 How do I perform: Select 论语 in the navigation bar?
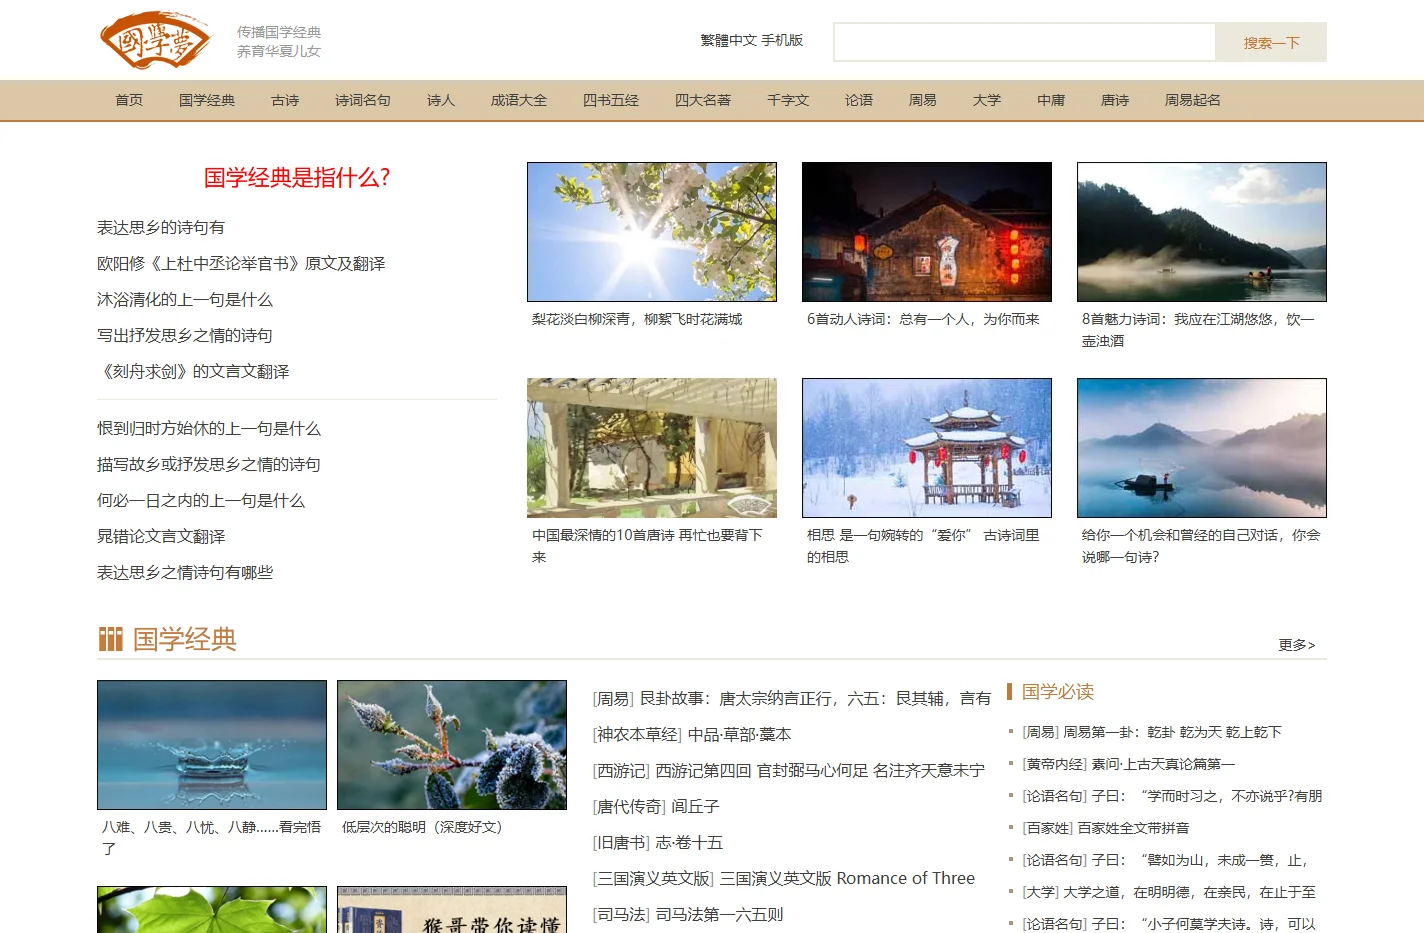click(x=859, y=101)
